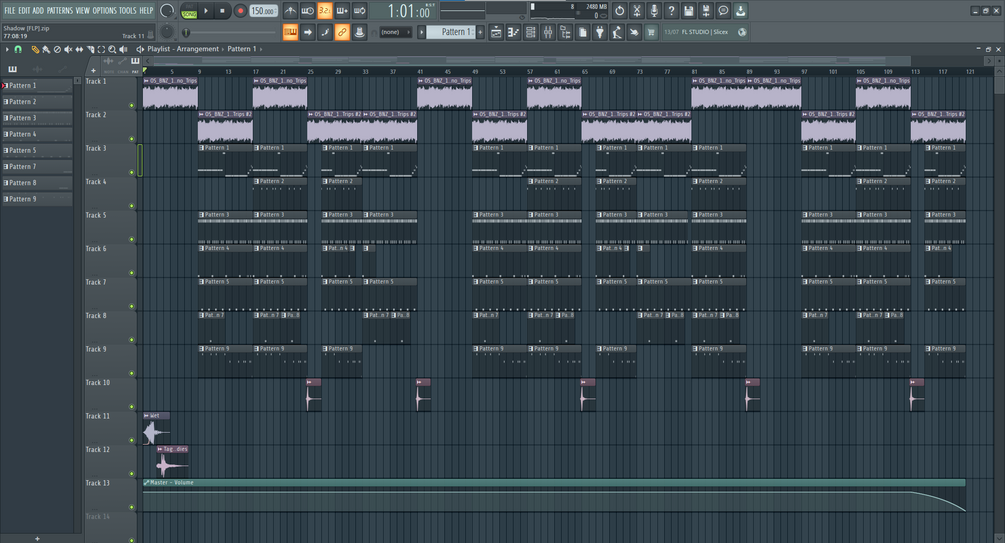Image resolution: width=1005 pixels, height=543 pixels.
Task: Select the Paint brush tool
Action: tap(46, 49)
